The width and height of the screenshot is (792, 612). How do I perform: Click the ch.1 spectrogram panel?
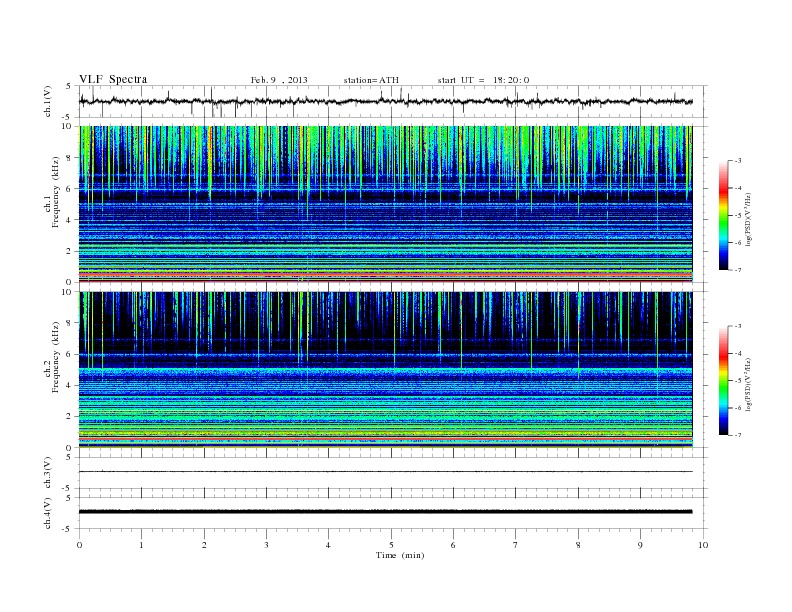(x=385, y=204)
